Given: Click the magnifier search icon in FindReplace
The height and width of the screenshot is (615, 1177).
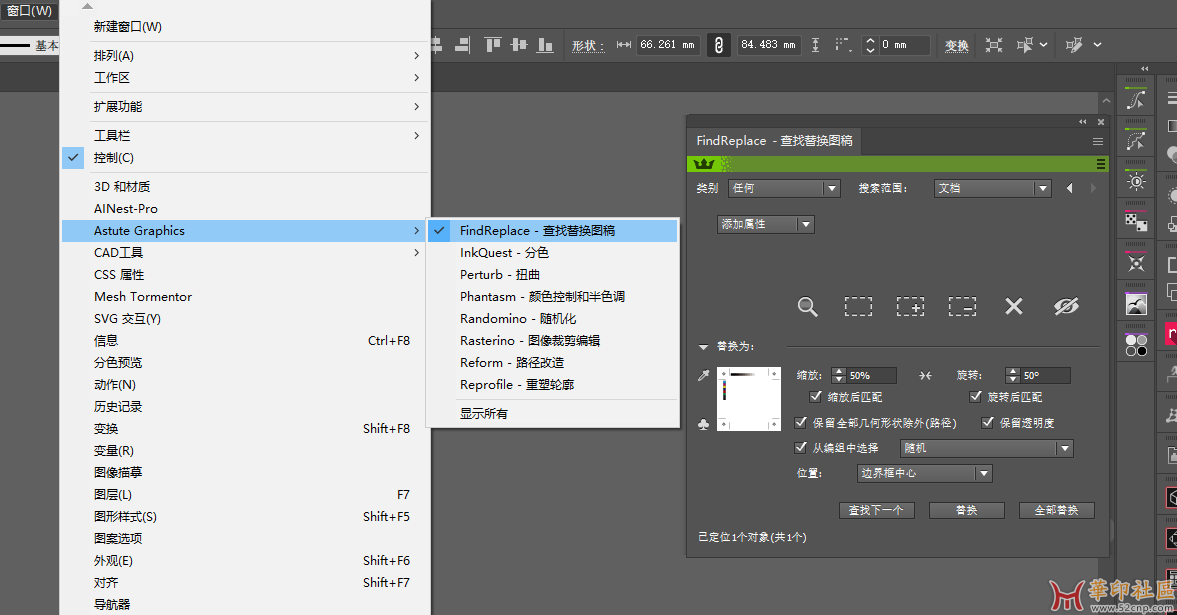Looking at the screenshot, I should coord(807,306).
